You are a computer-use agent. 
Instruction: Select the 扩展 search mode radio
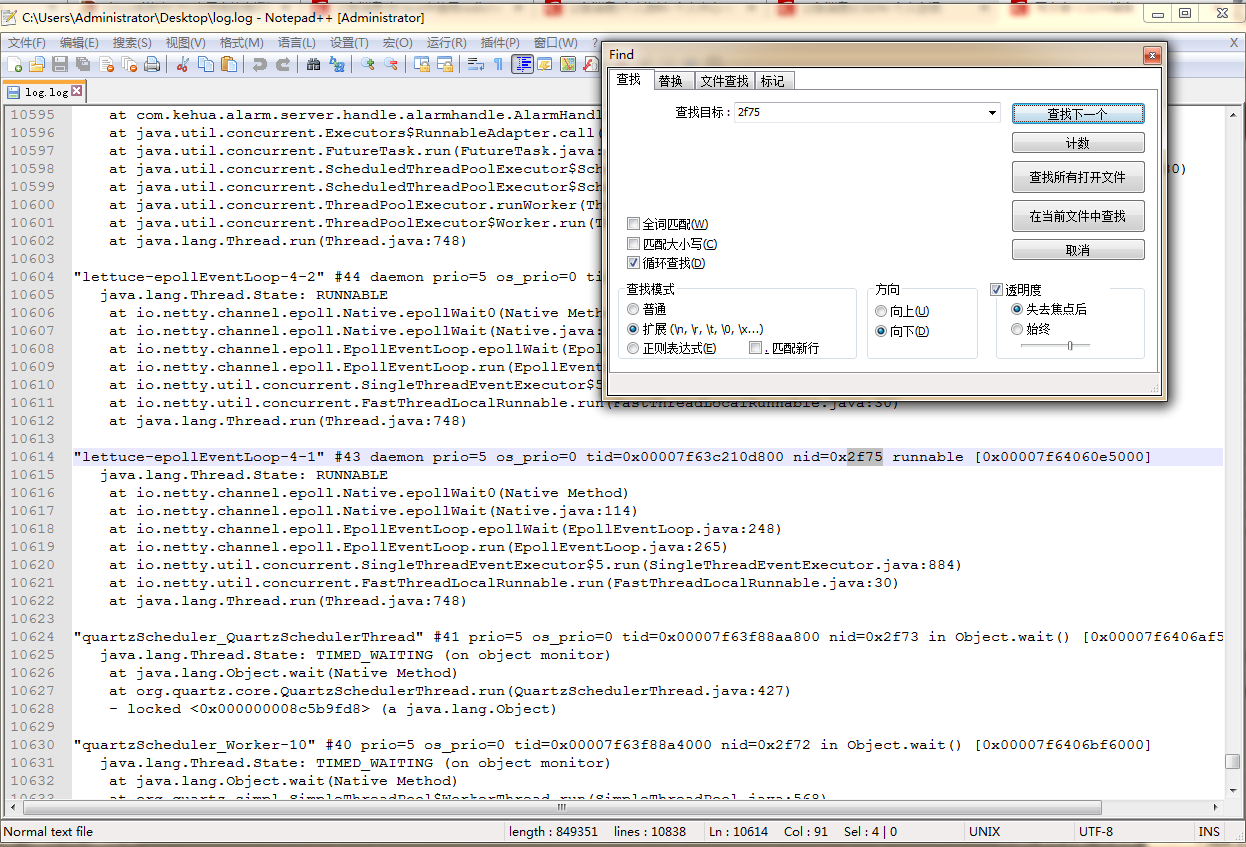point(633,329)
